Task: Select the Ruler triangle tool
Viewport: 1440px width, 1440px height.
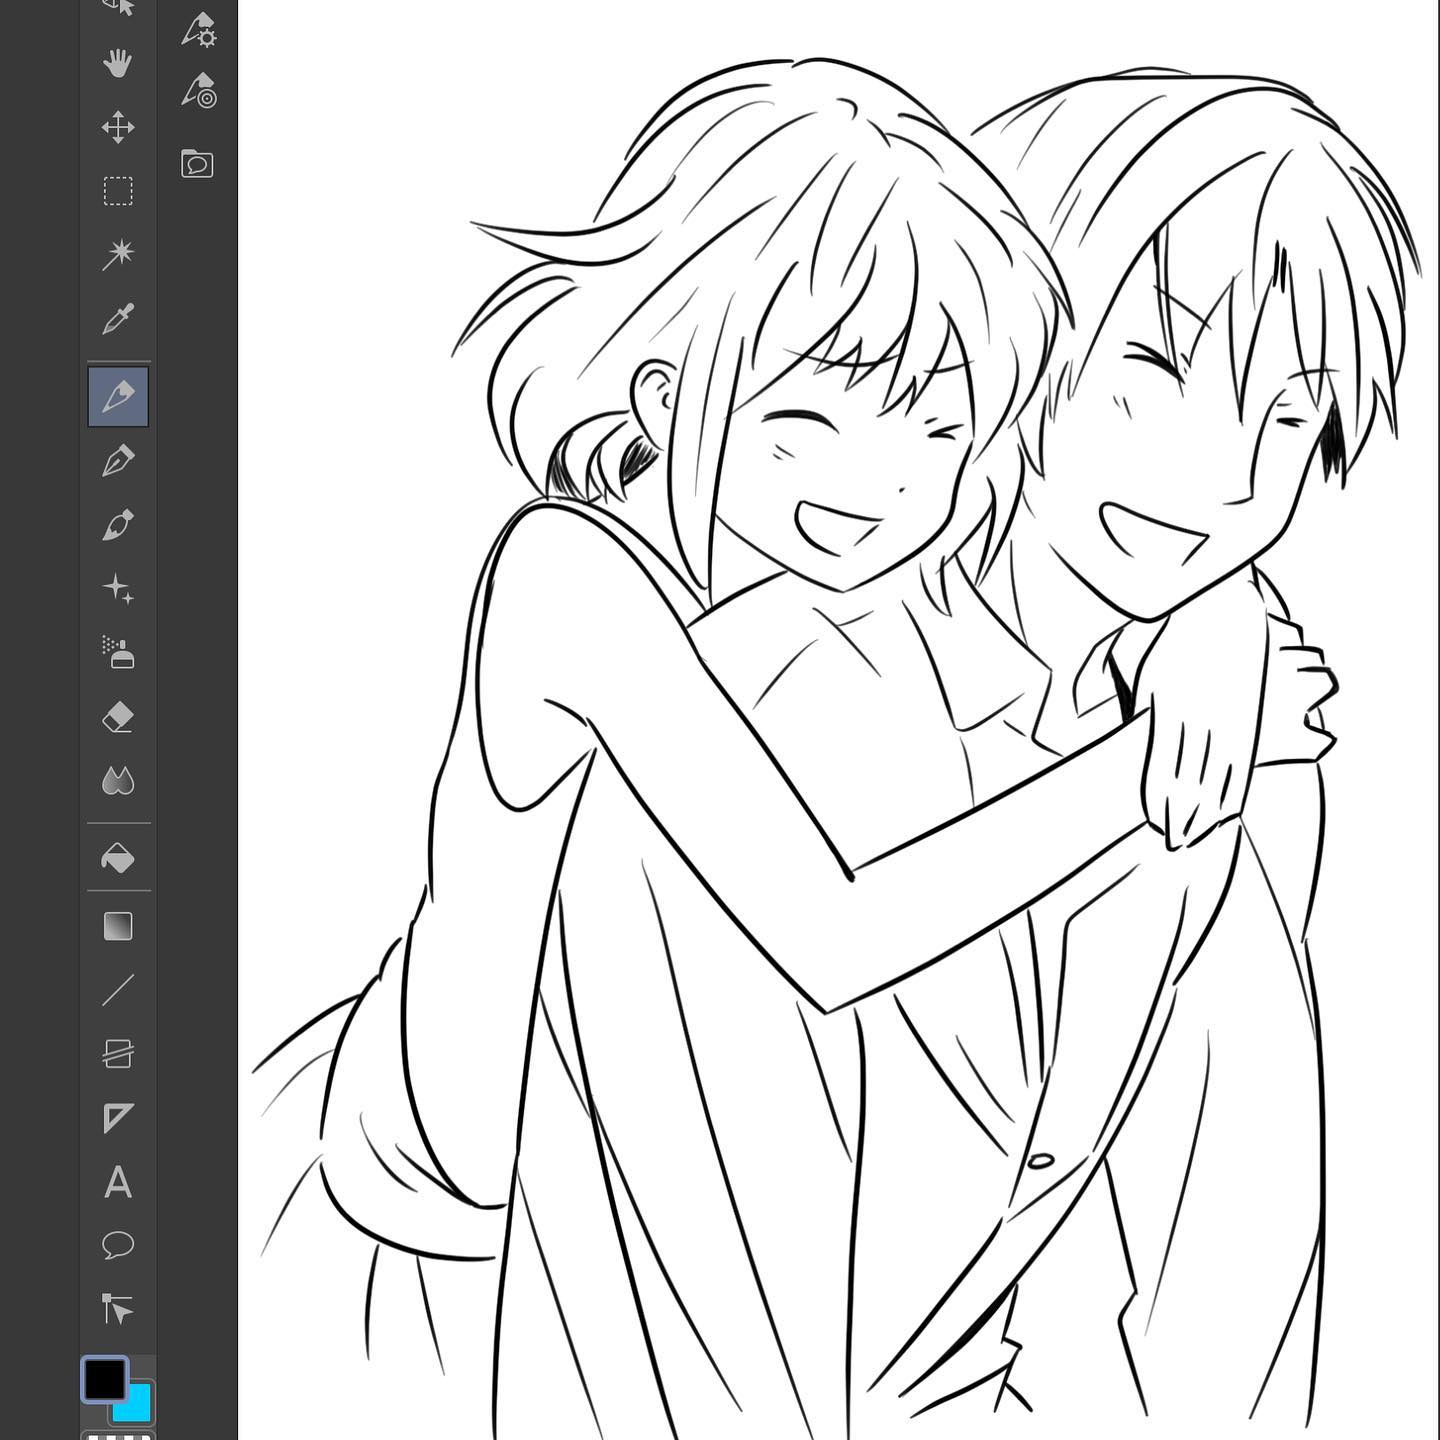Action: [118, 1118]
